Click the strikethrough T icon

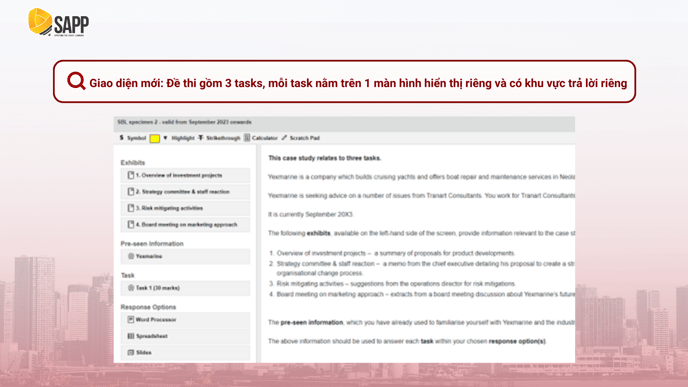click(201, 138)
